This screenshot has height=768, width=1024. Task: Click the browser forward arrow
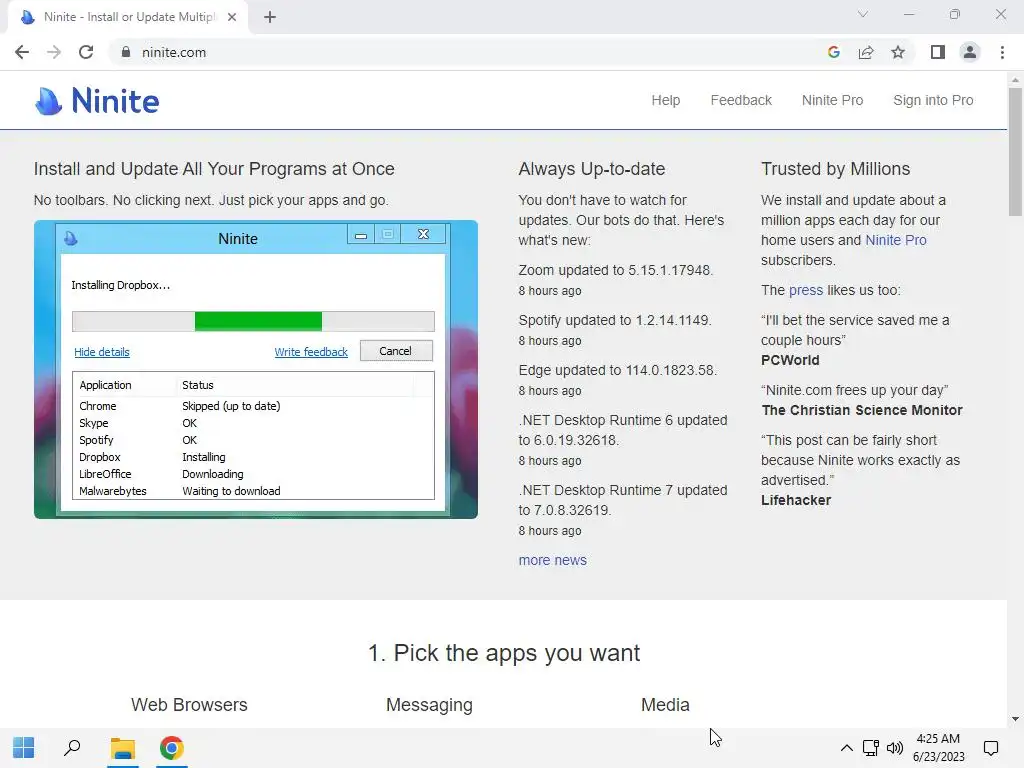[54, 52]
